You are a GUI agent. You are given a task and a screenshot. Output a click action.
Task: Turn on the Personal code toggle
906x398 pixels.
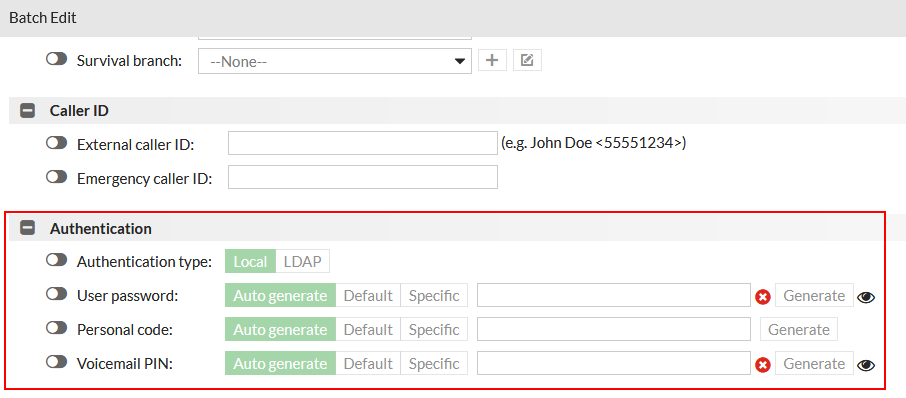pos(57,329)
